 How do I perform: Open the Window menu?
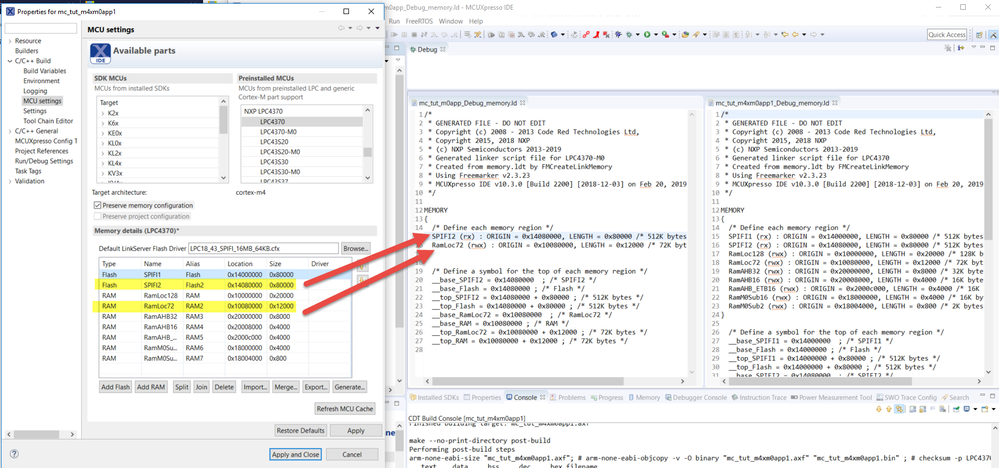pos(450,21)
